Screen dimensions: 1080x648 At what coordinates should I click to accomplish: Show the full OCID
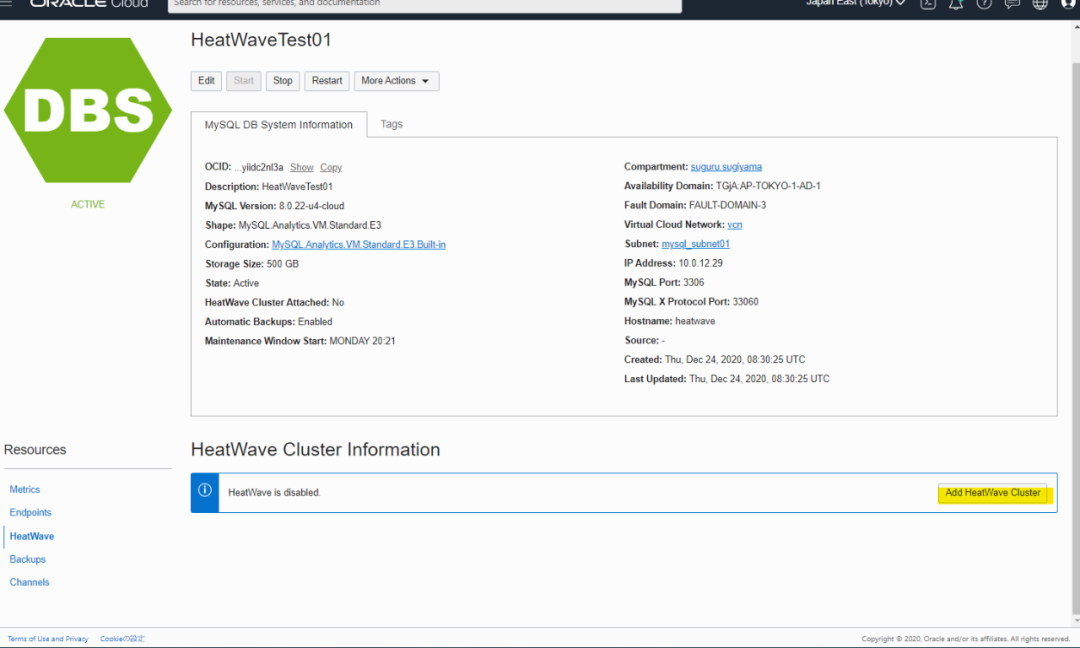(x=302, y=167)
